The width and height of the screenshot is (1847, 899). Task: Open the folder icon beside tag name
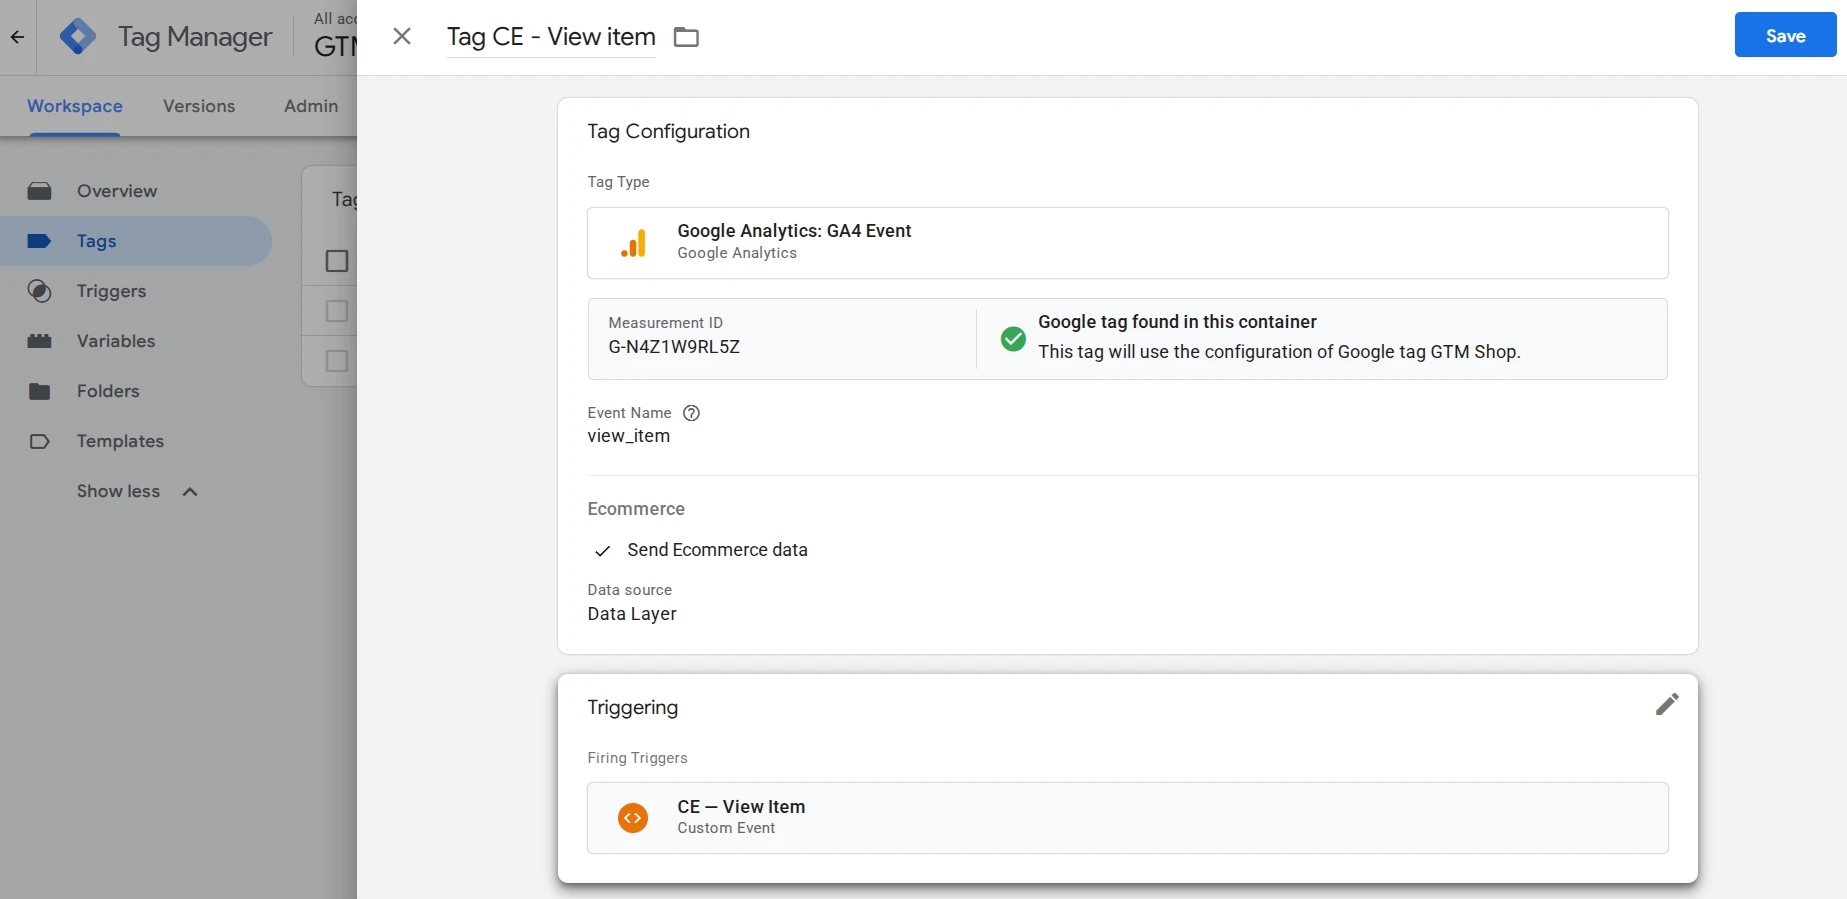(x=686, y=37)
